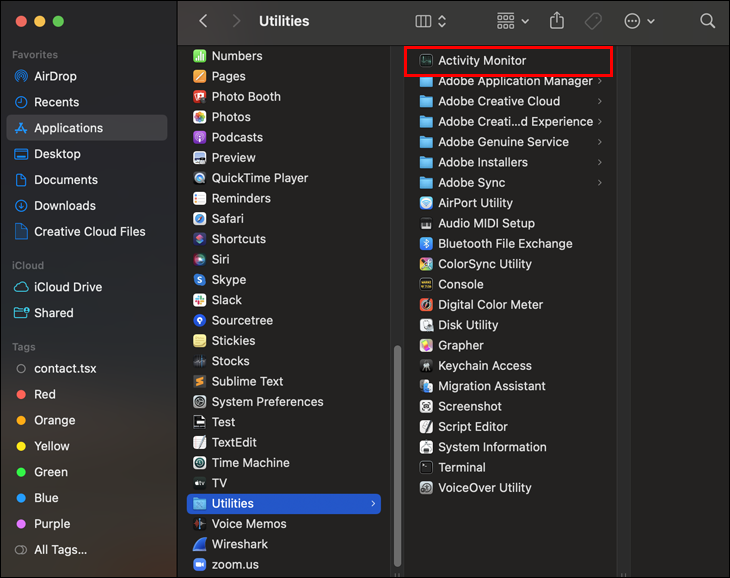
Task: Expand the Adobe Creative Cloud folder chevron
Action: (600, 101)
